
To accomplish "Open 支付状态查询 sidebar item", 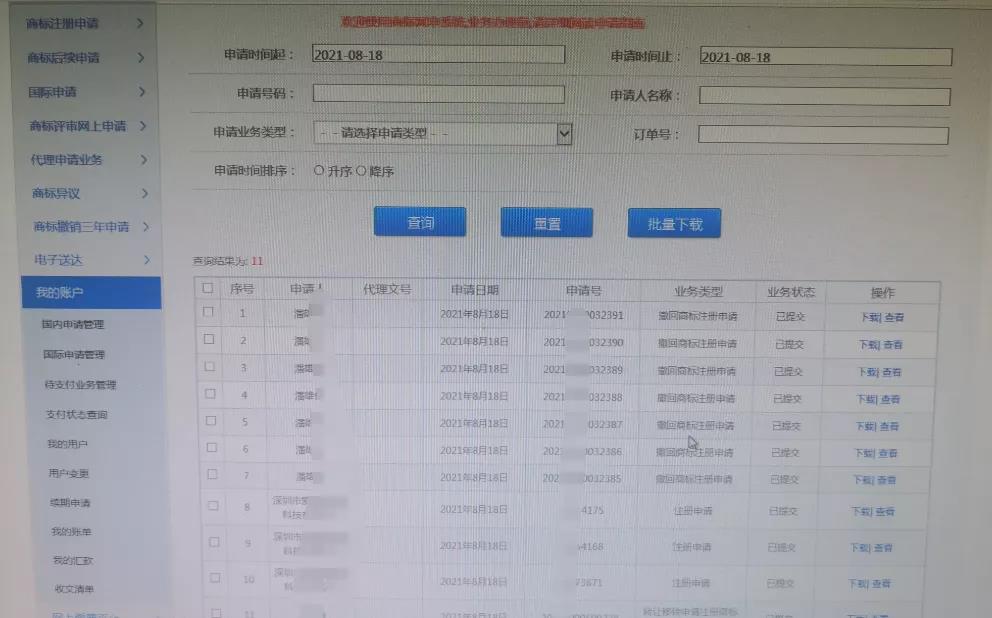I will click(76, 414).
